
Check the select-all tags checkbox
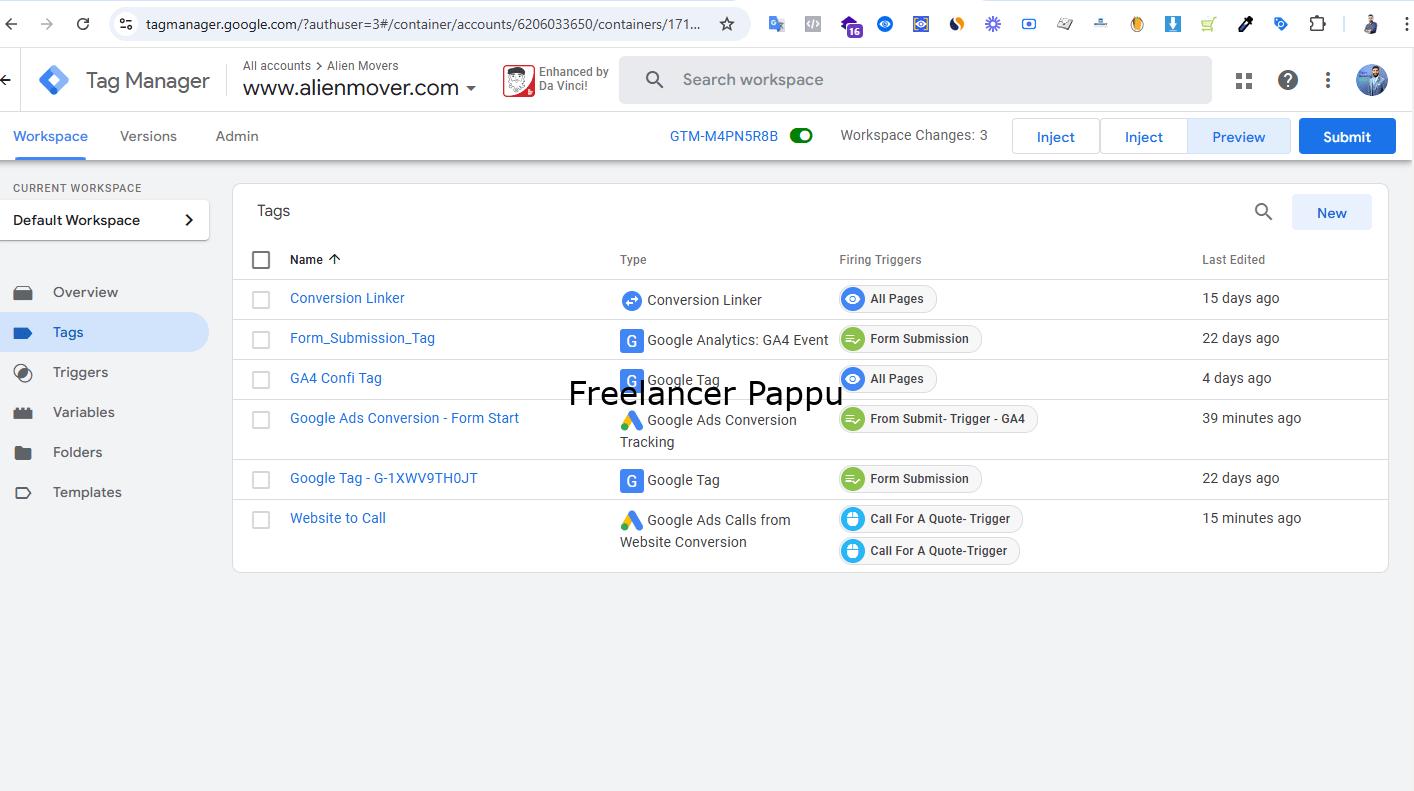(x=261, y=260)
